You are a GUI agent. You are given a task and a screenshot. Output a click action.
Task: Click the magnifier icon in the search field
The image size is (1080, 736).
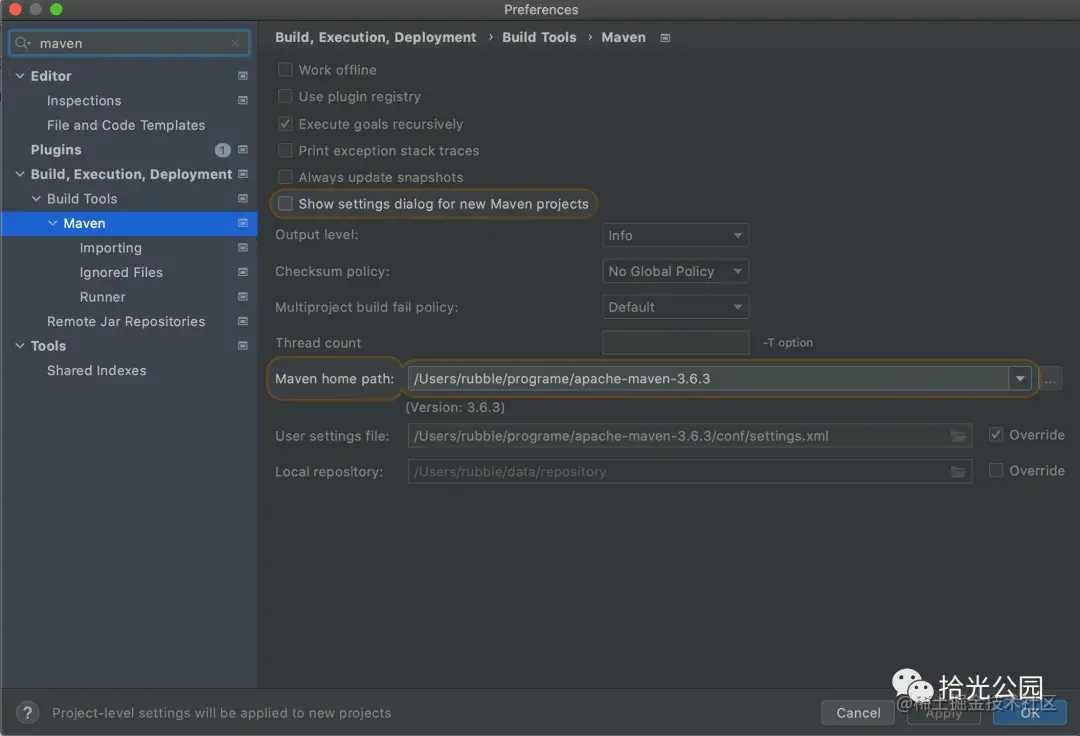(x=23, y=43)
